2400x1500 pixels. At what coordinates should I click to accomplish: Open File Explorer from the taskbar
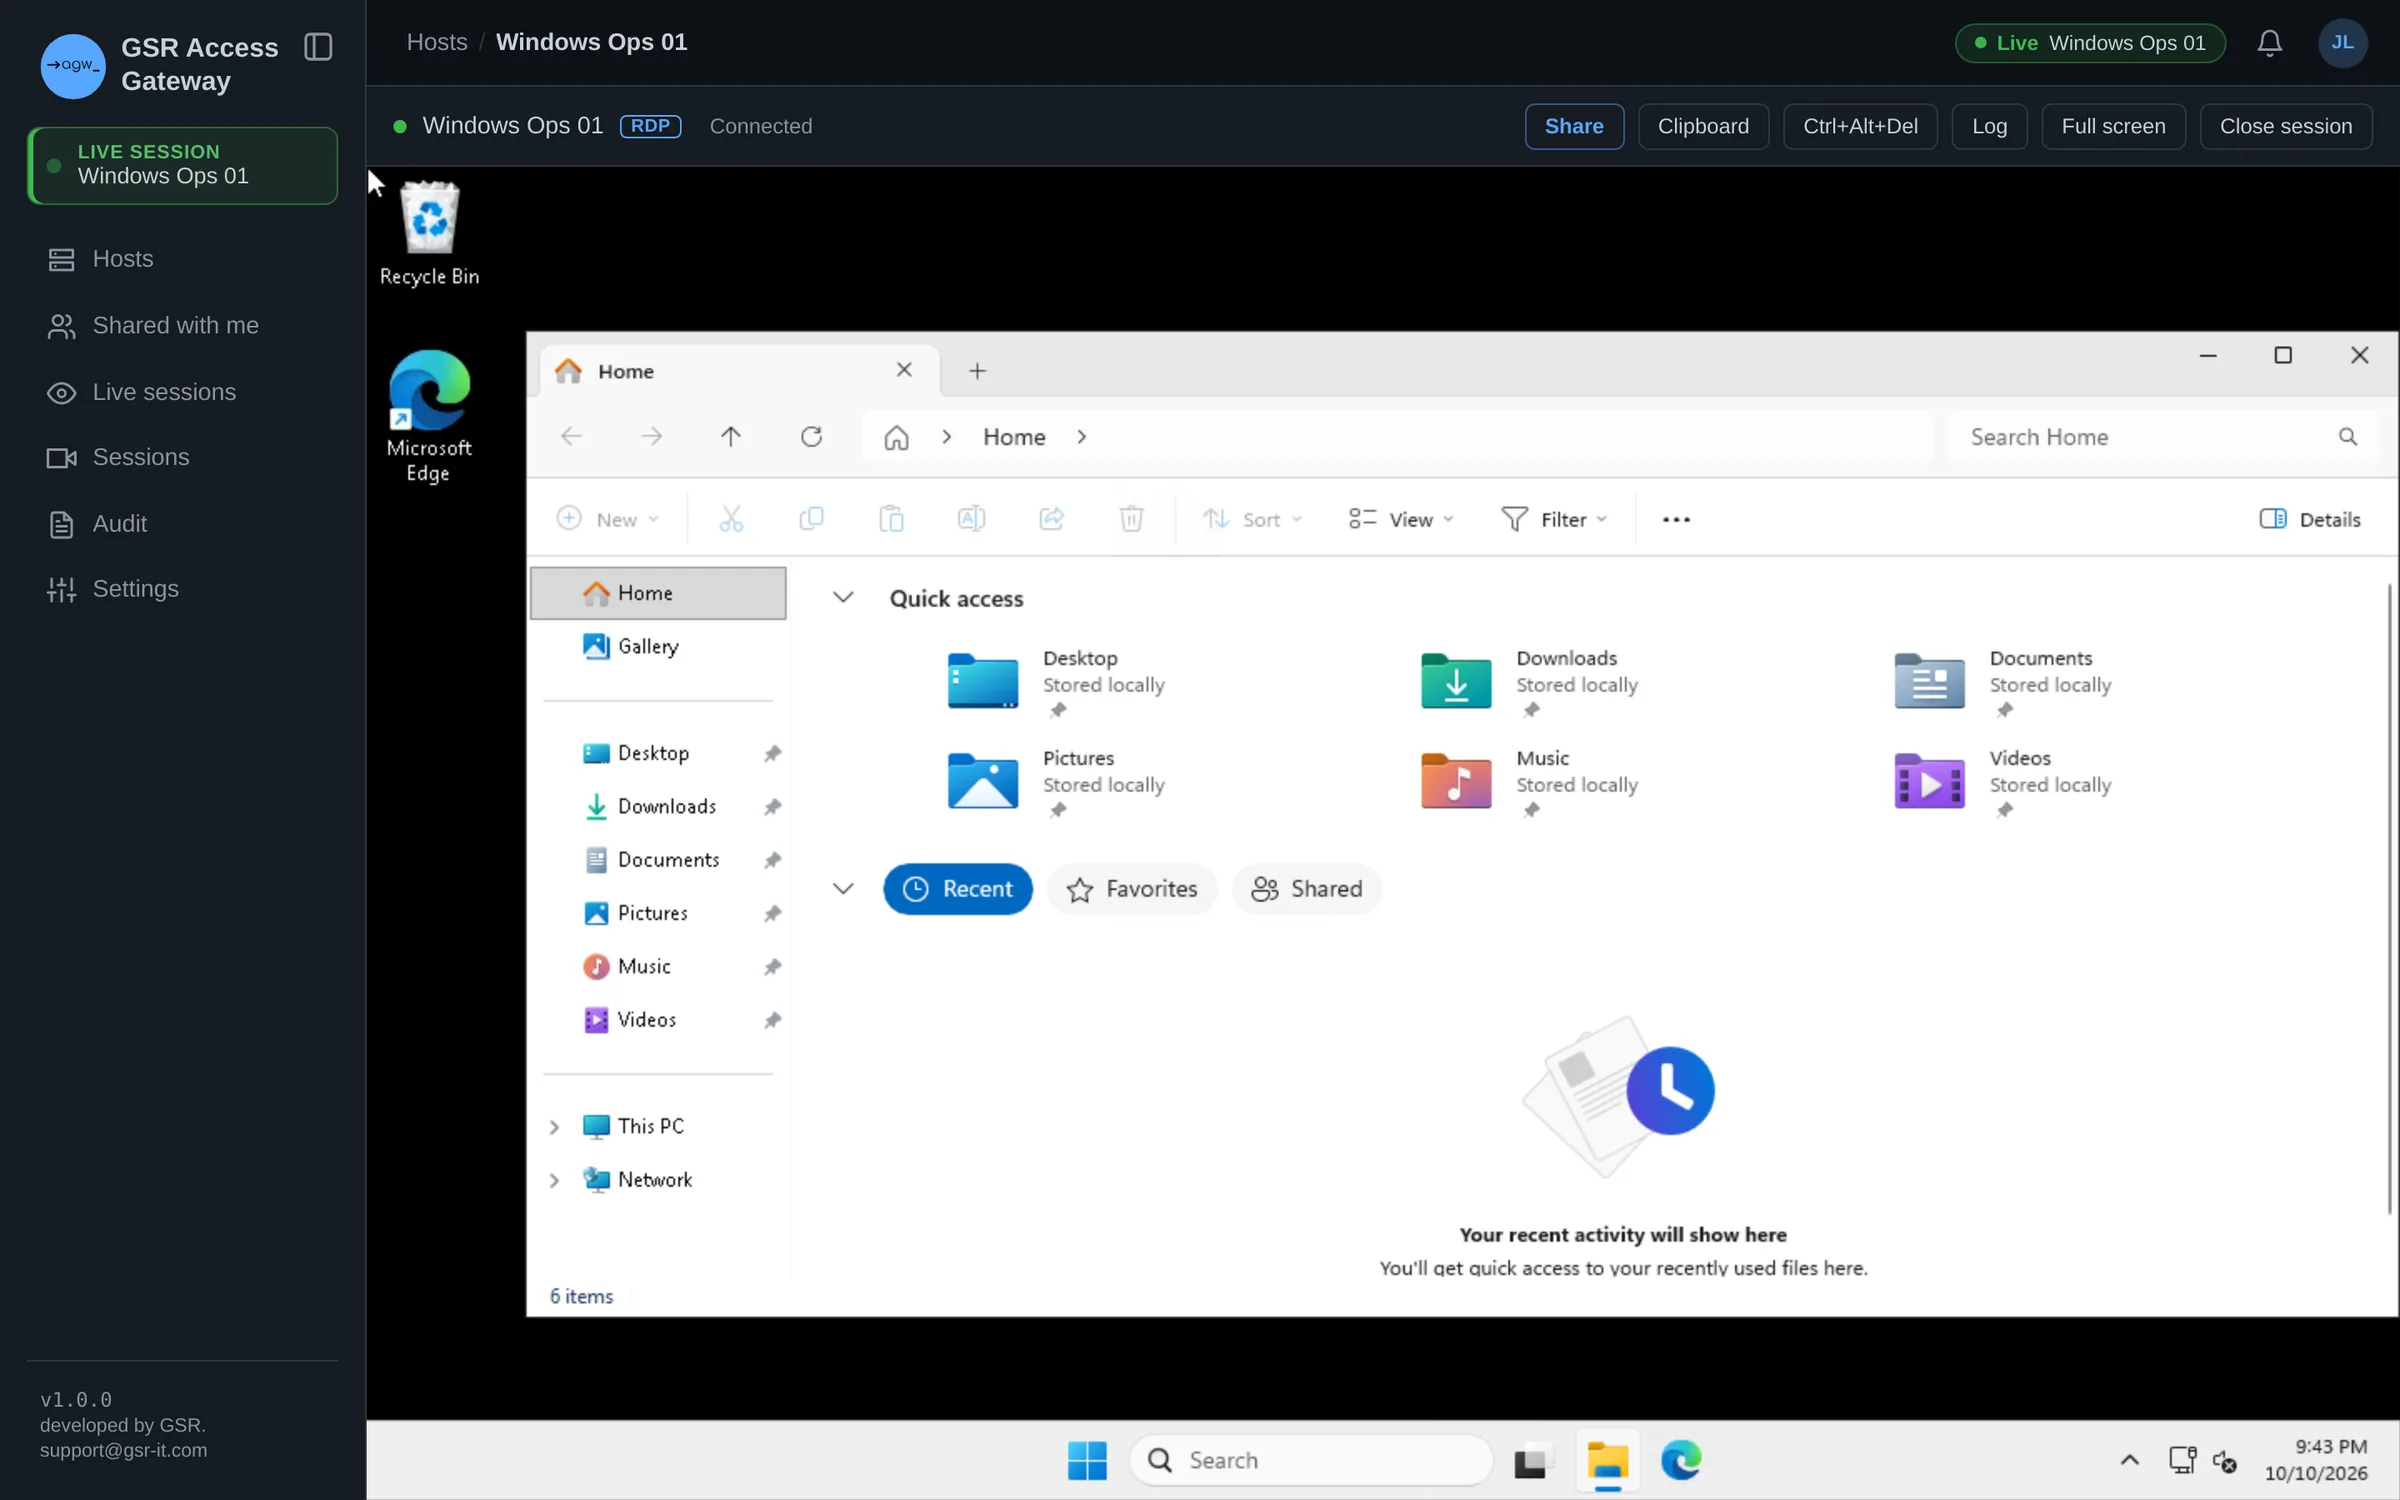[x=1607, y=1461]
